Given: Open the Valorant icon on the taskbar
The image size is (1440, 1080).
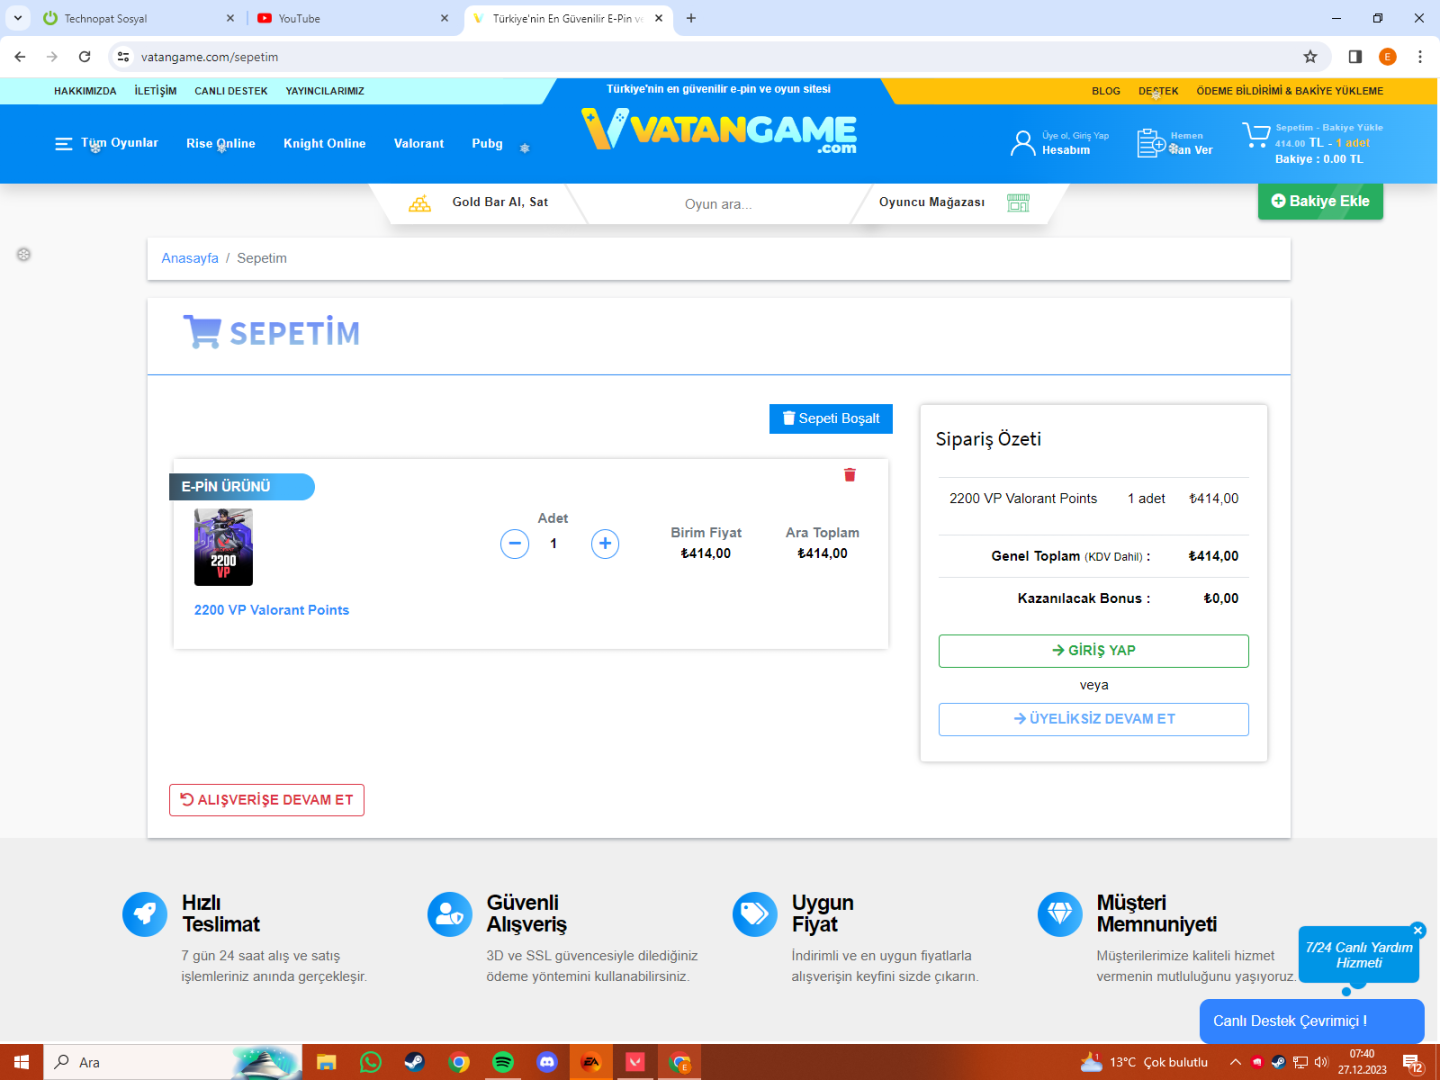Looking at the screenshot, I should [635, 1062].
